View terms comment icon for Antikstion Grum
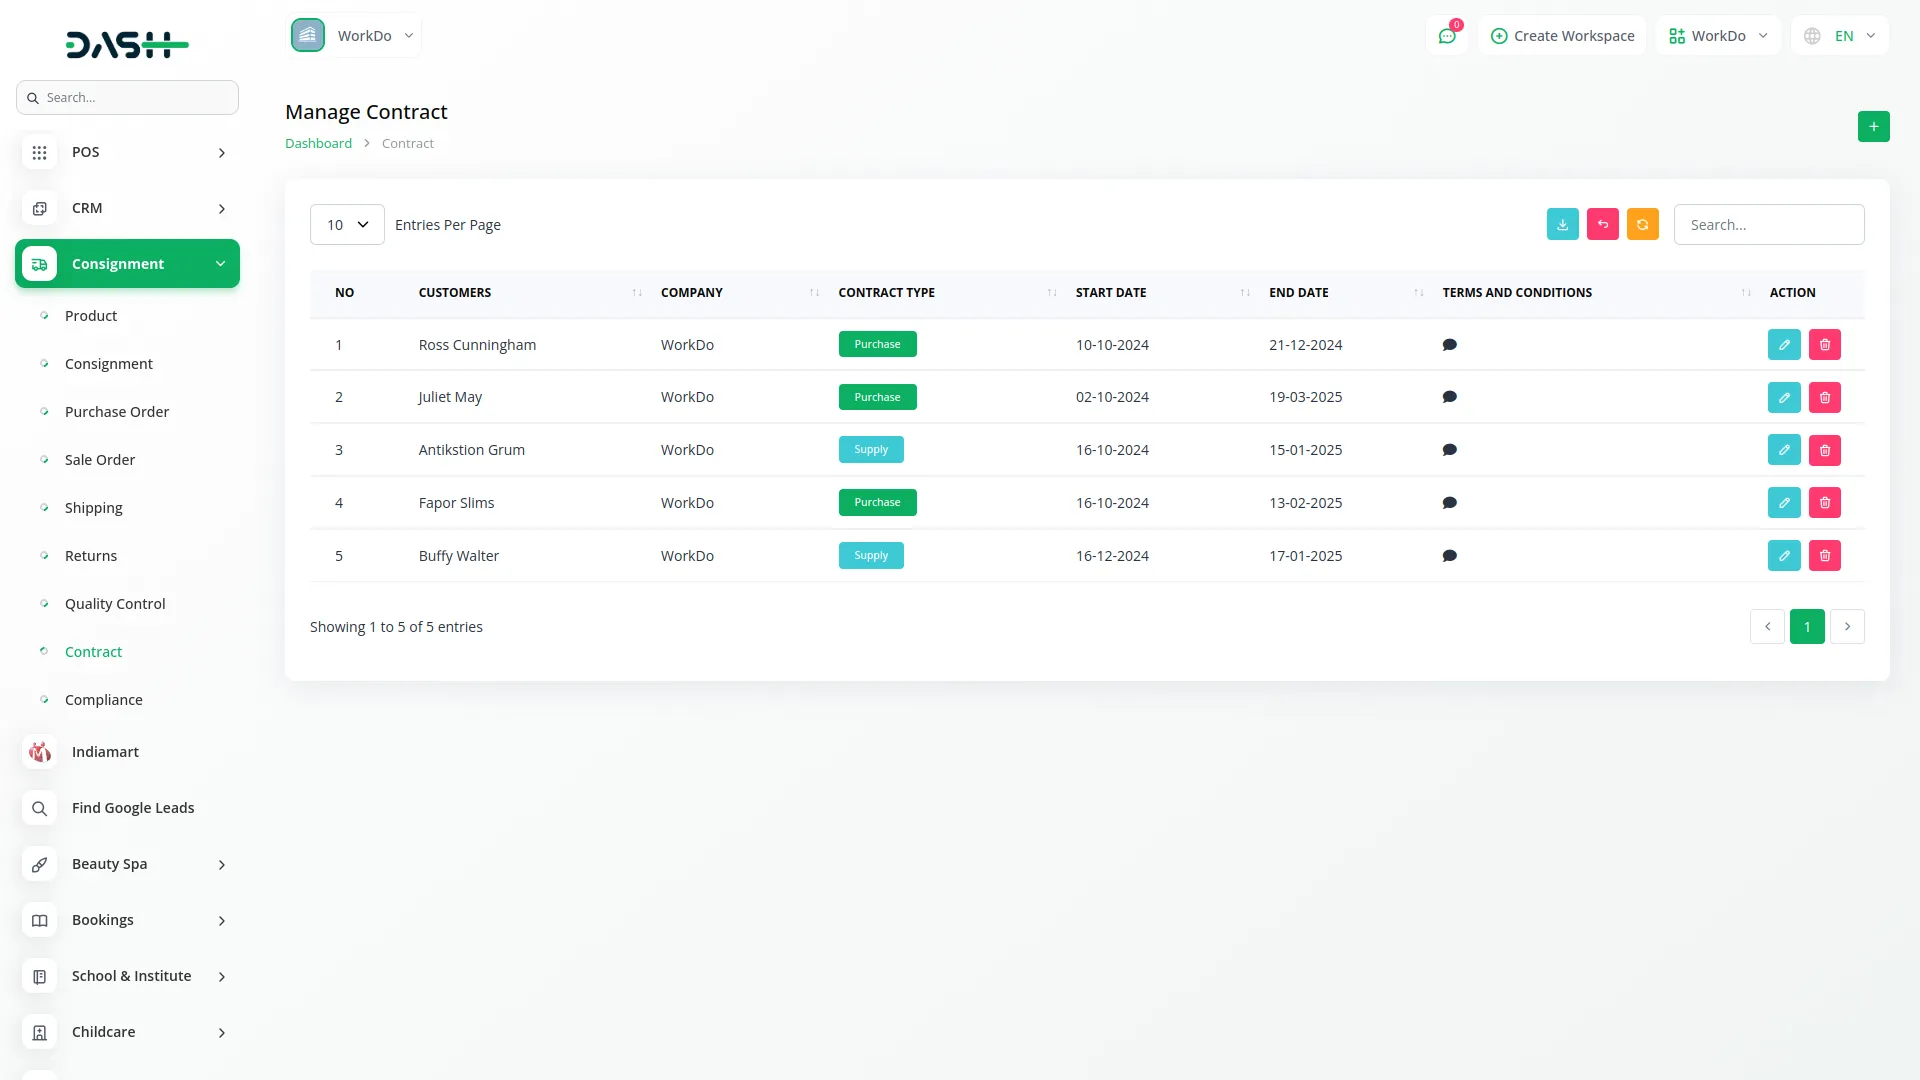 (1449, 450)
